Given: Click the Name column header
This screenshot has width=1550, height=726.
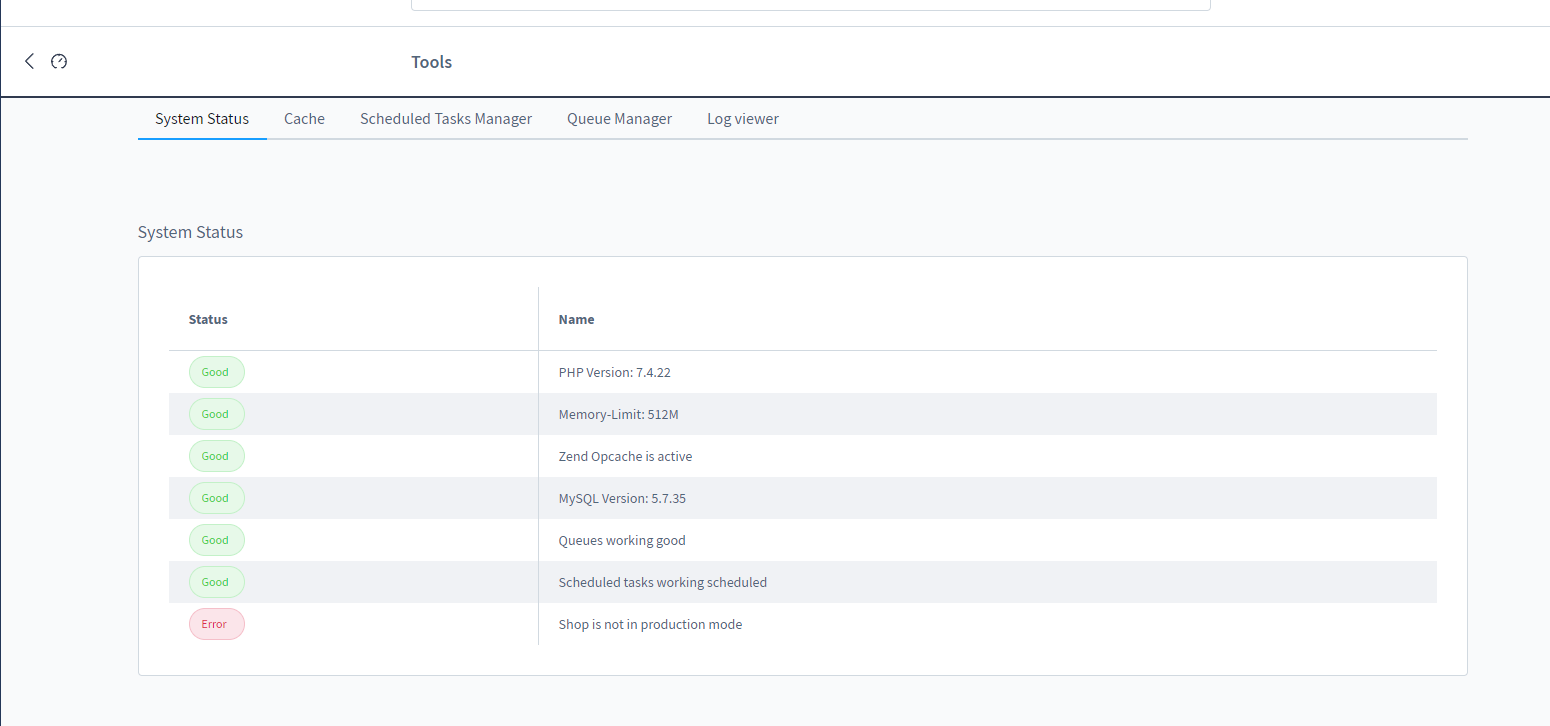Looking at the screenshot, I should (x=576, y=320).
